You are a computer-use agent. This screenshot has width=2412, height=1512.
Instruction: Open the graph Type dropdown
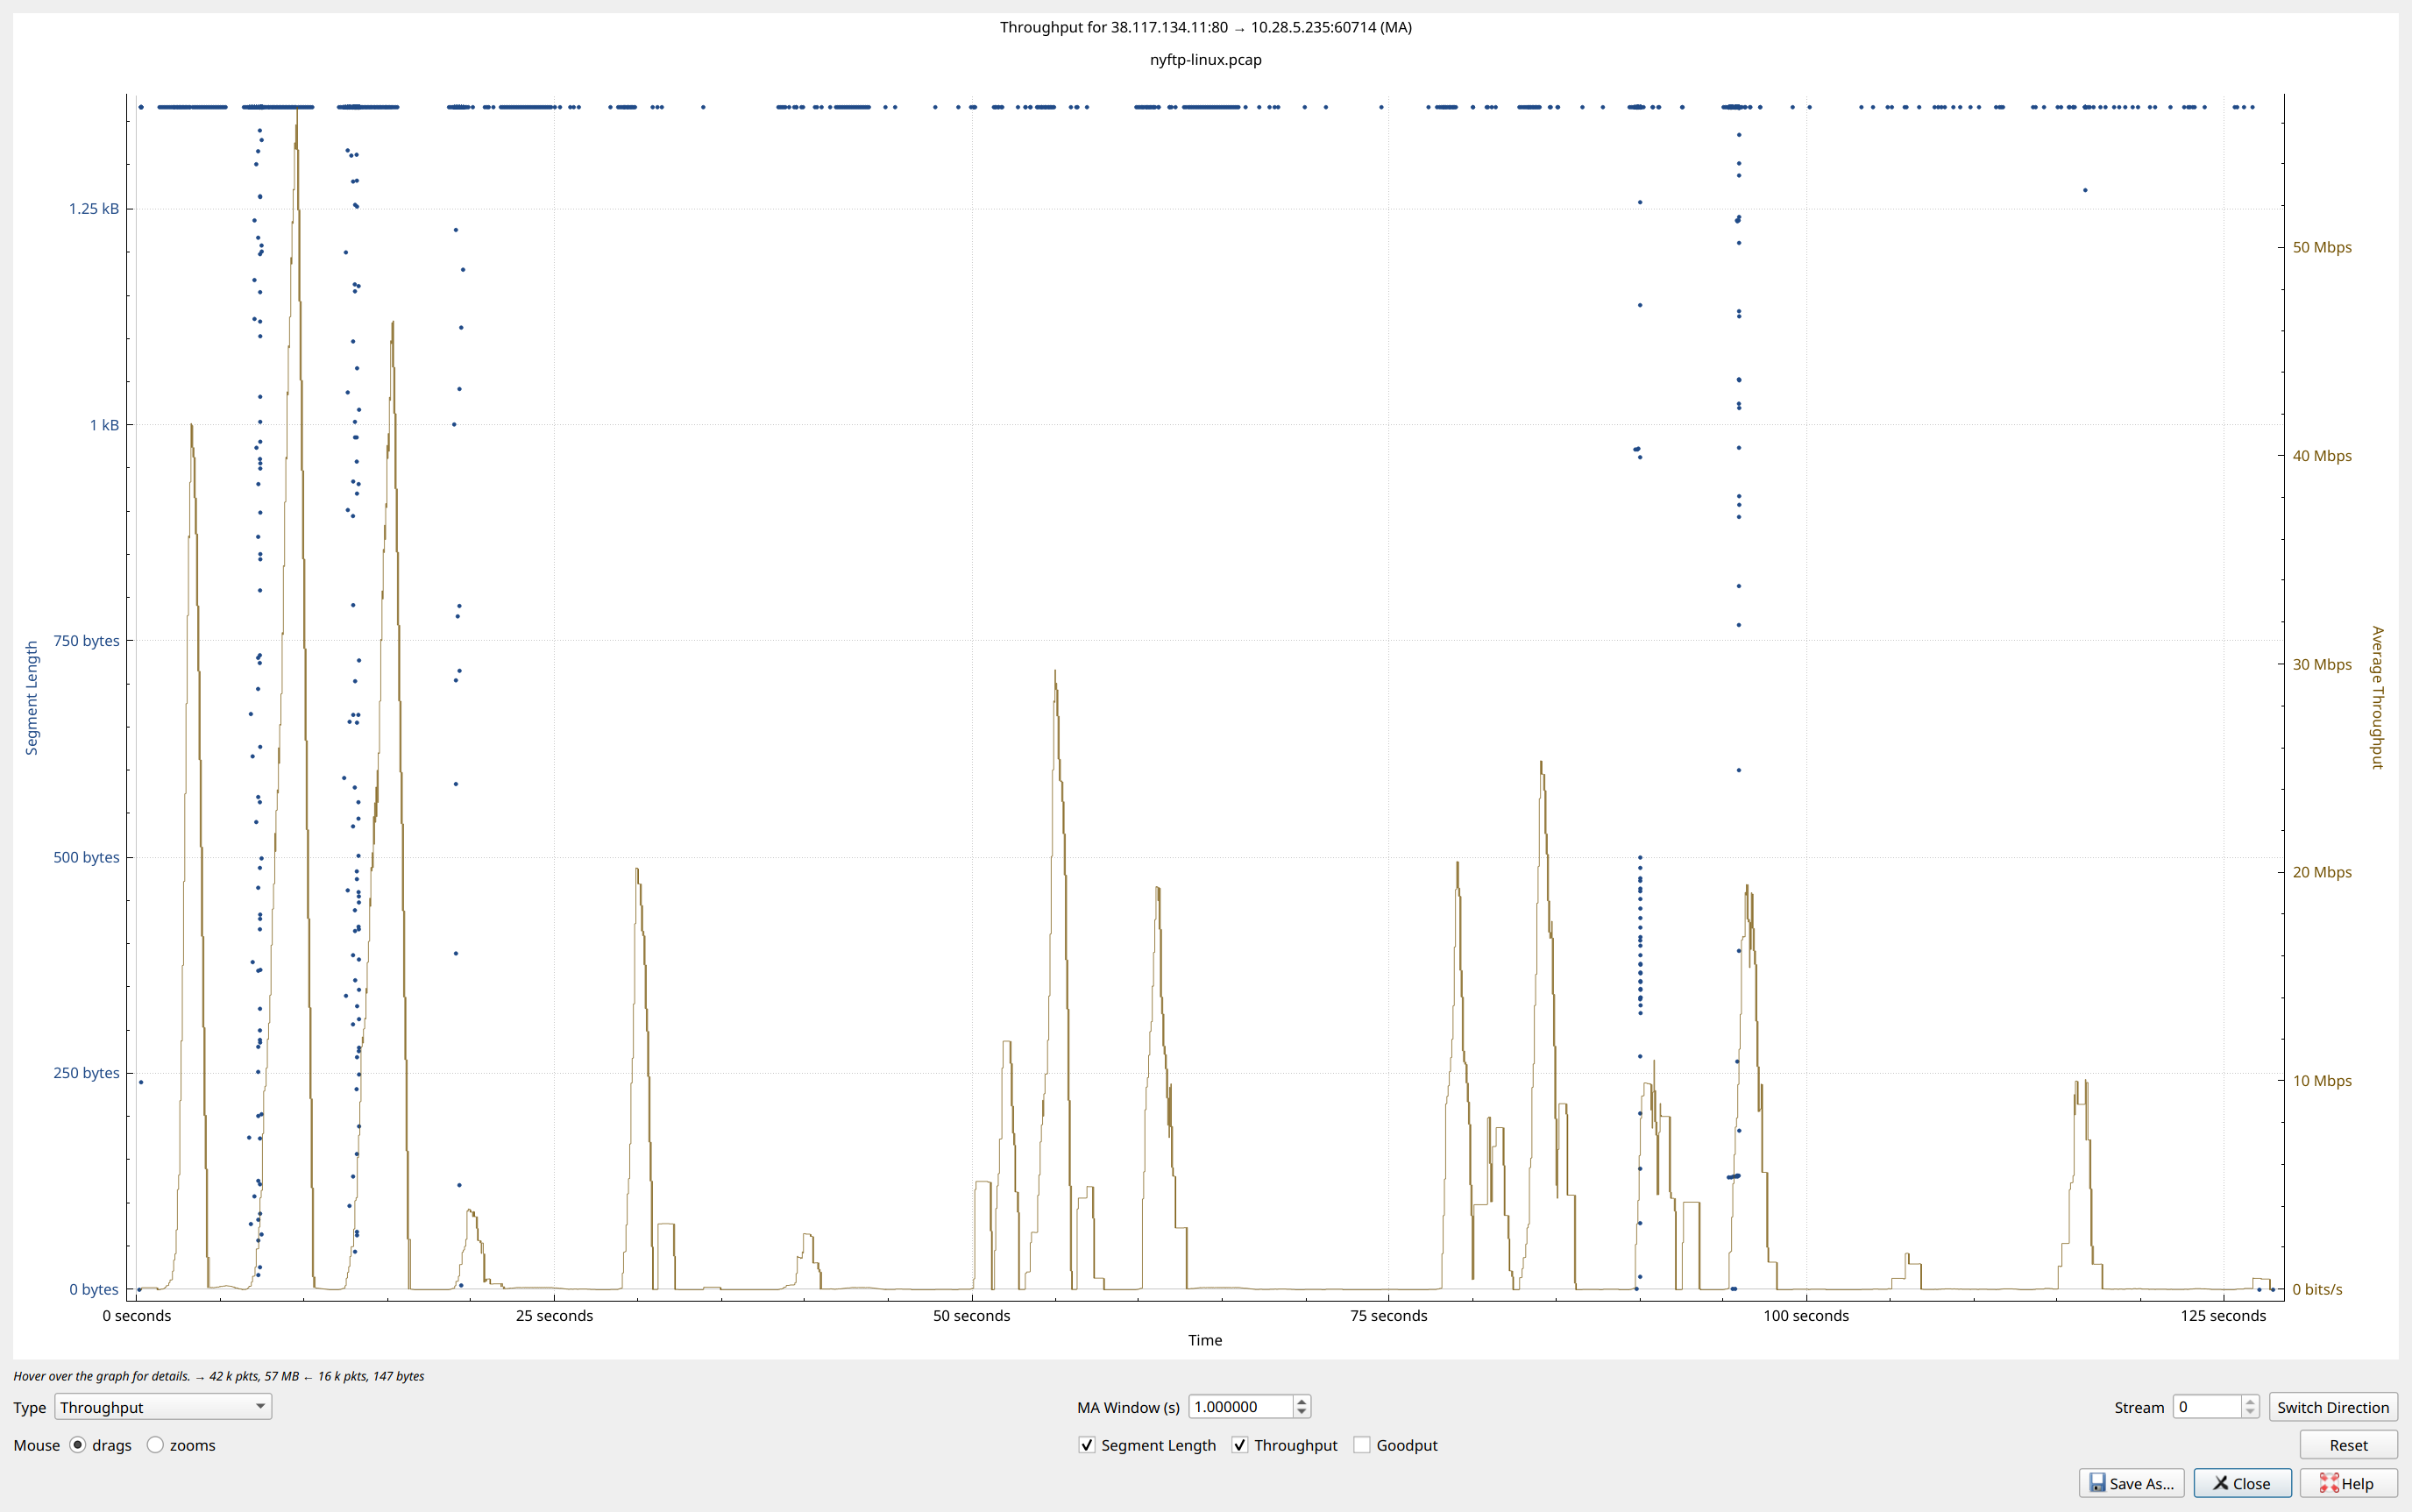coord(163,1407)
